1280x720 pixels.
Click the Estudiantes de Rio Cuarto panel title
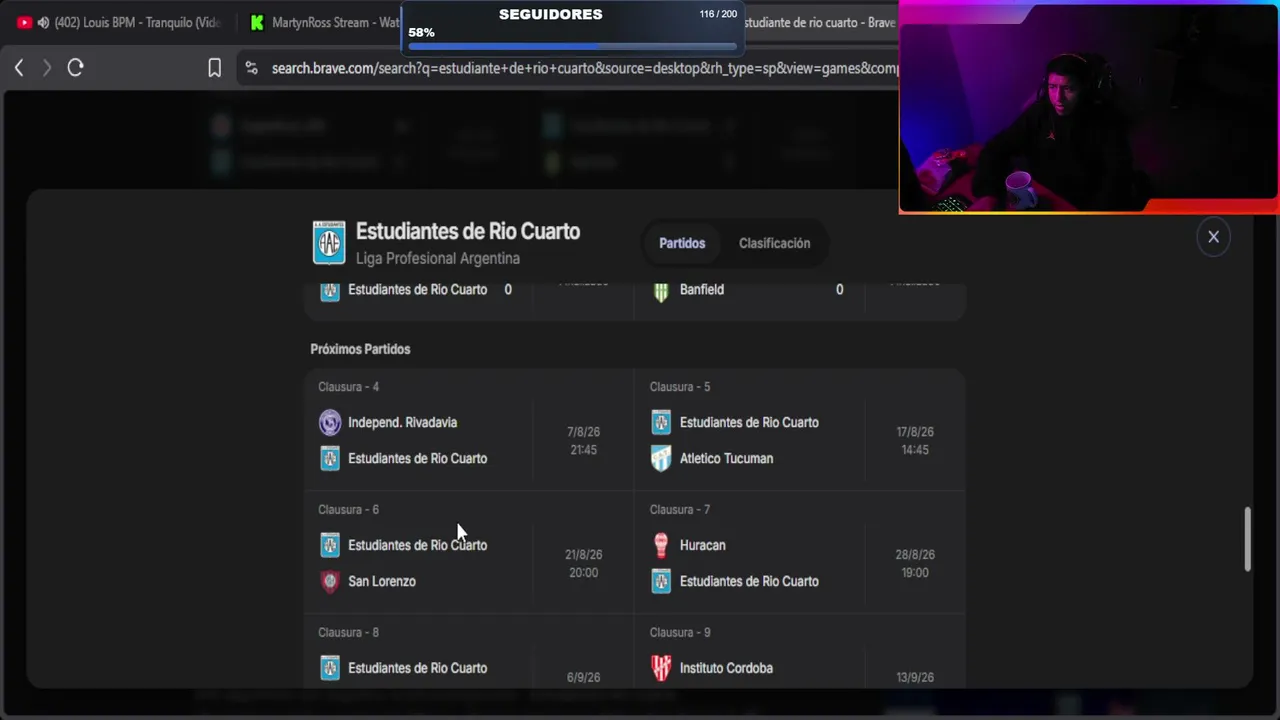468,231
